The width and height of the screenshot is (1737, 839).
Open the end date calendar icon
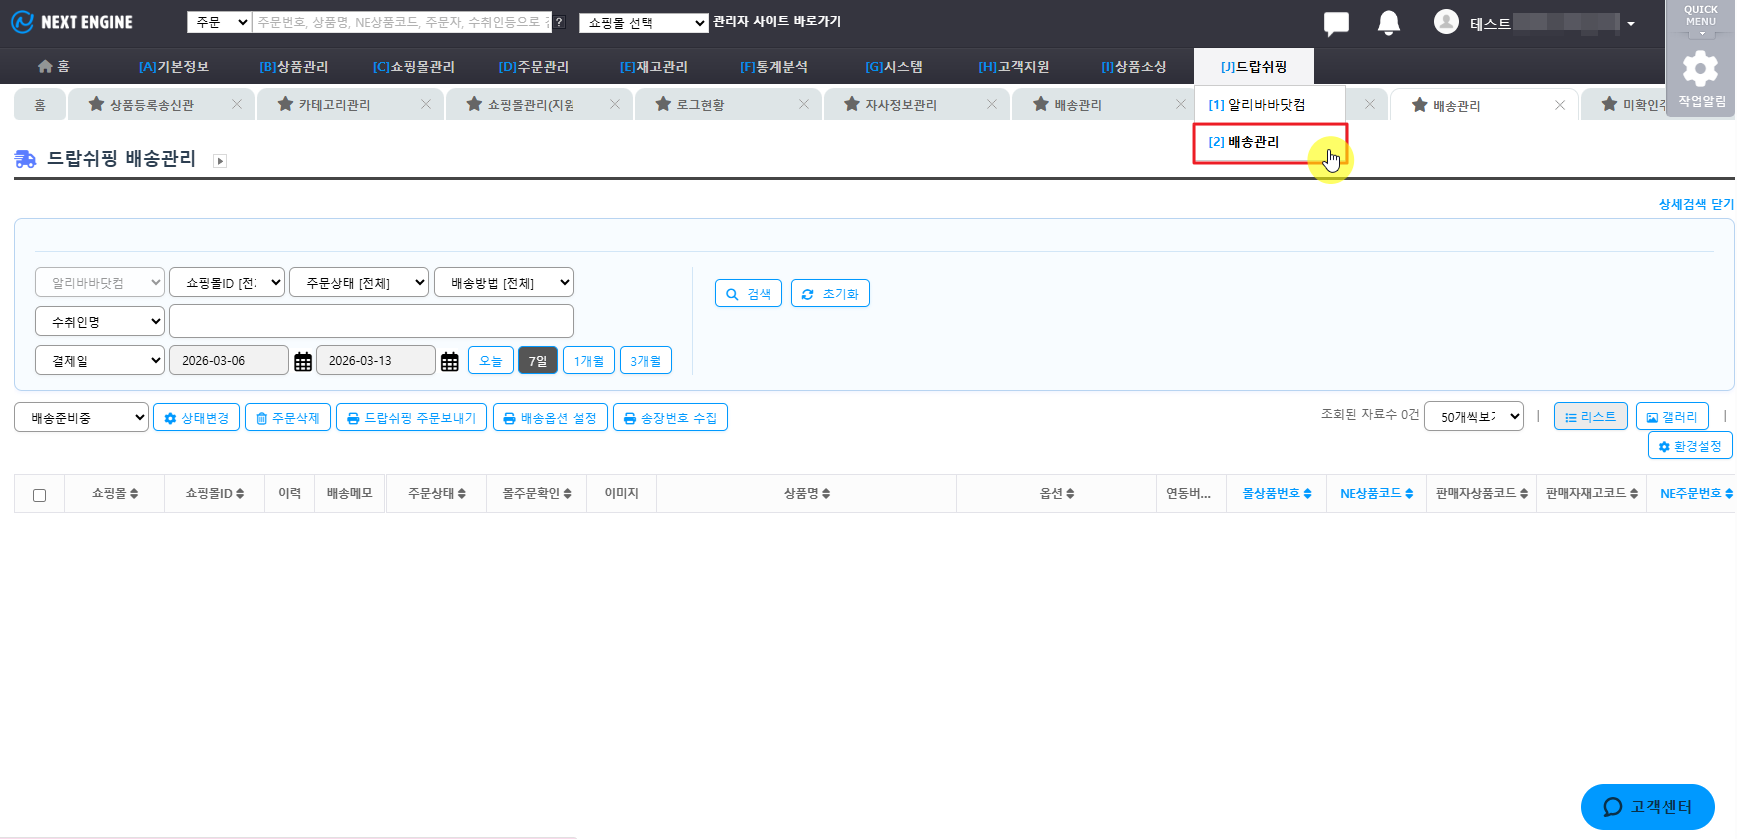[450, 362]
